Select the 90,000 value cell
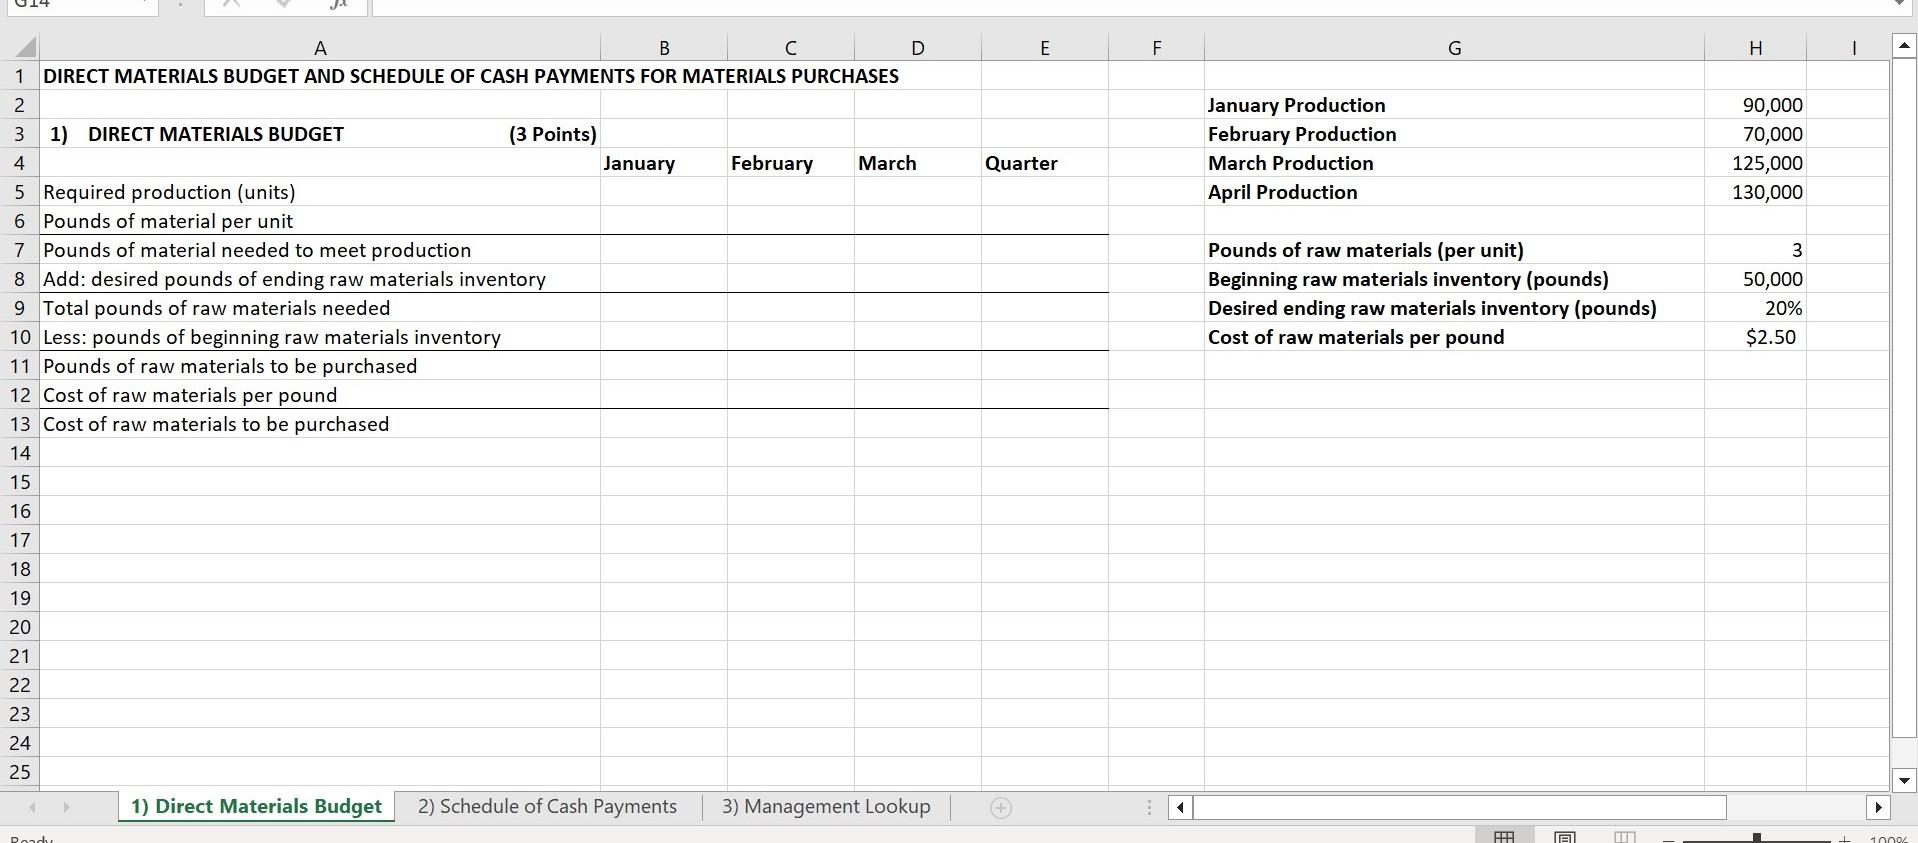This screenshot has width=1918, height=843. tap(1756, 105)
